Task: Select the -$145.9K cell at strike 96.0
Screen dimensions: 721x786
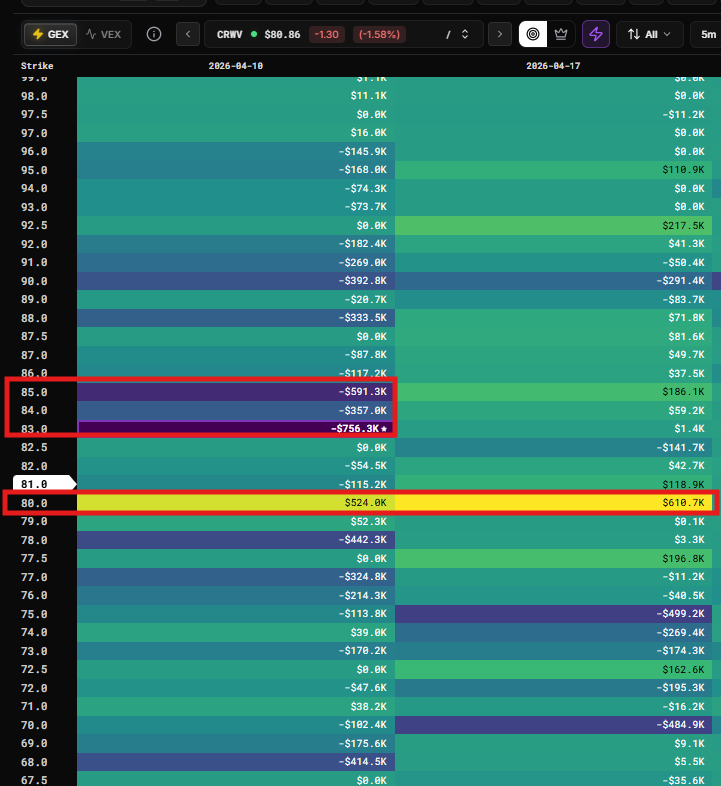Action: 236,151
